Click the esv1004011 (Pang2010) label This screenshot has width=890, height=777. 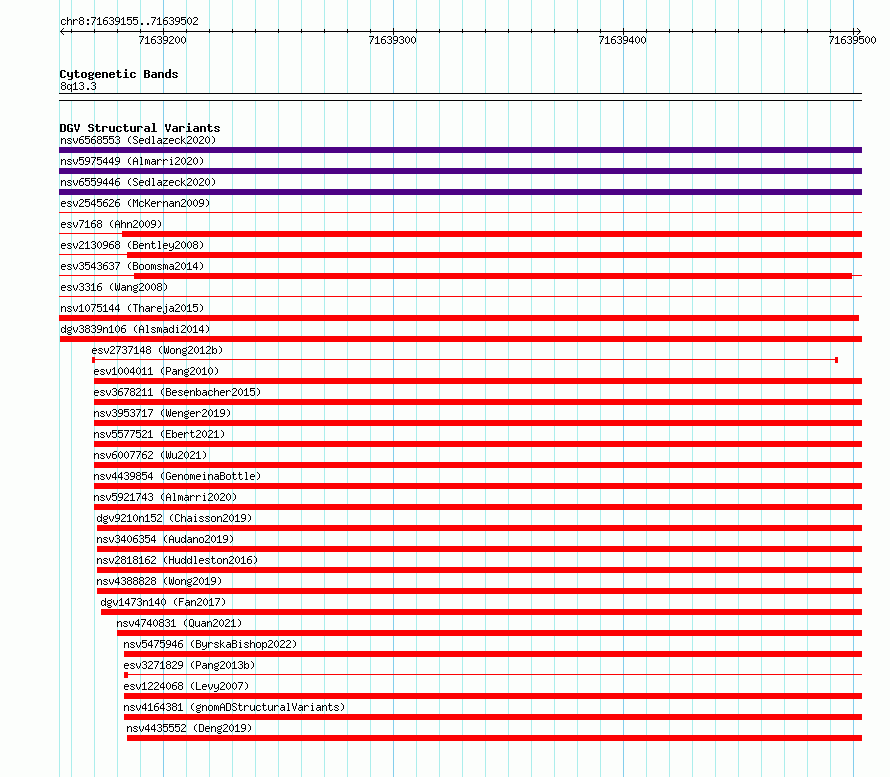point(156,371)
